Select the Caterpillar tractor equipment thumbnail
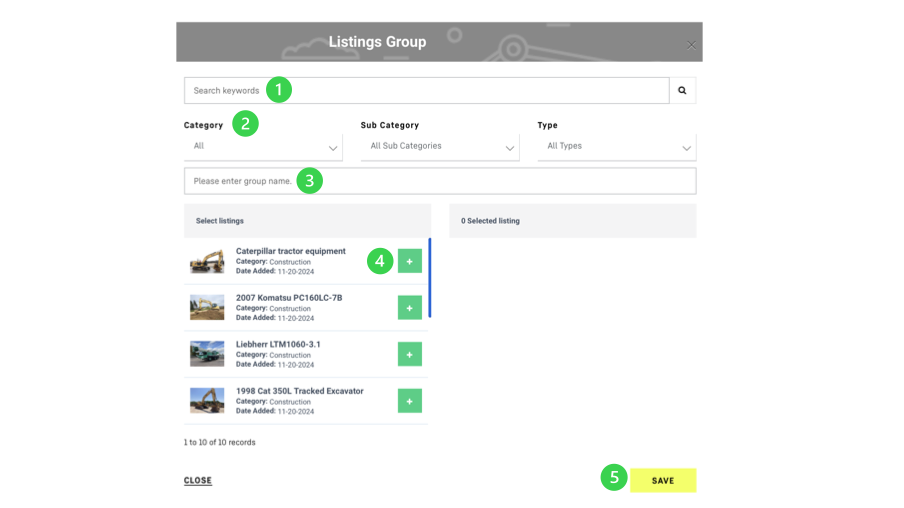This screenshot has width=904, height=508. tap(207, 261)
